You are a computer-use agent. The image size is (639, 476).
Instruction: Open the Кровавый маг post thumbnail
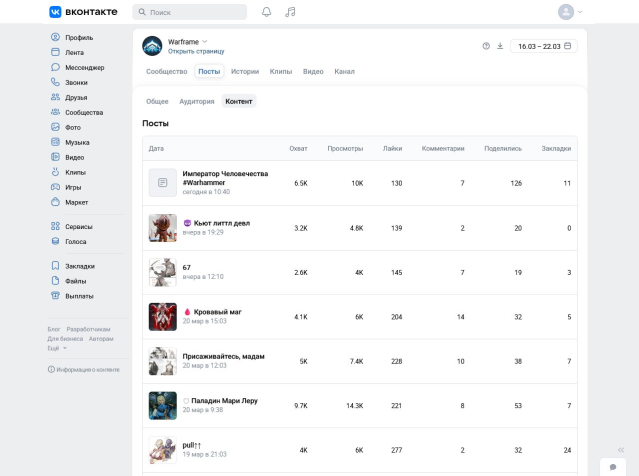point(162,317)
